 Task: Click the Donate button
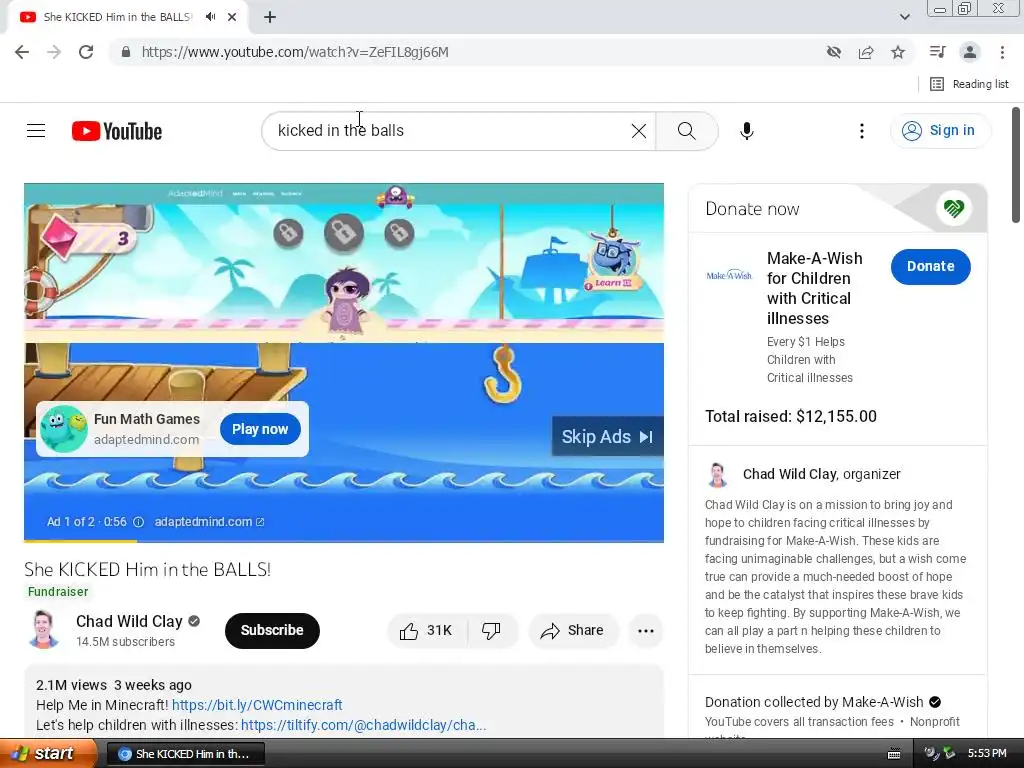930,266
